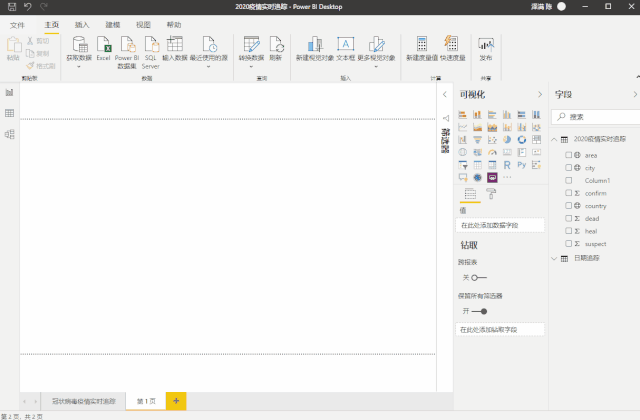This screenshot has width=640, height=420.
Task: Select the treemap visual
Action: (x=536, y=140)
